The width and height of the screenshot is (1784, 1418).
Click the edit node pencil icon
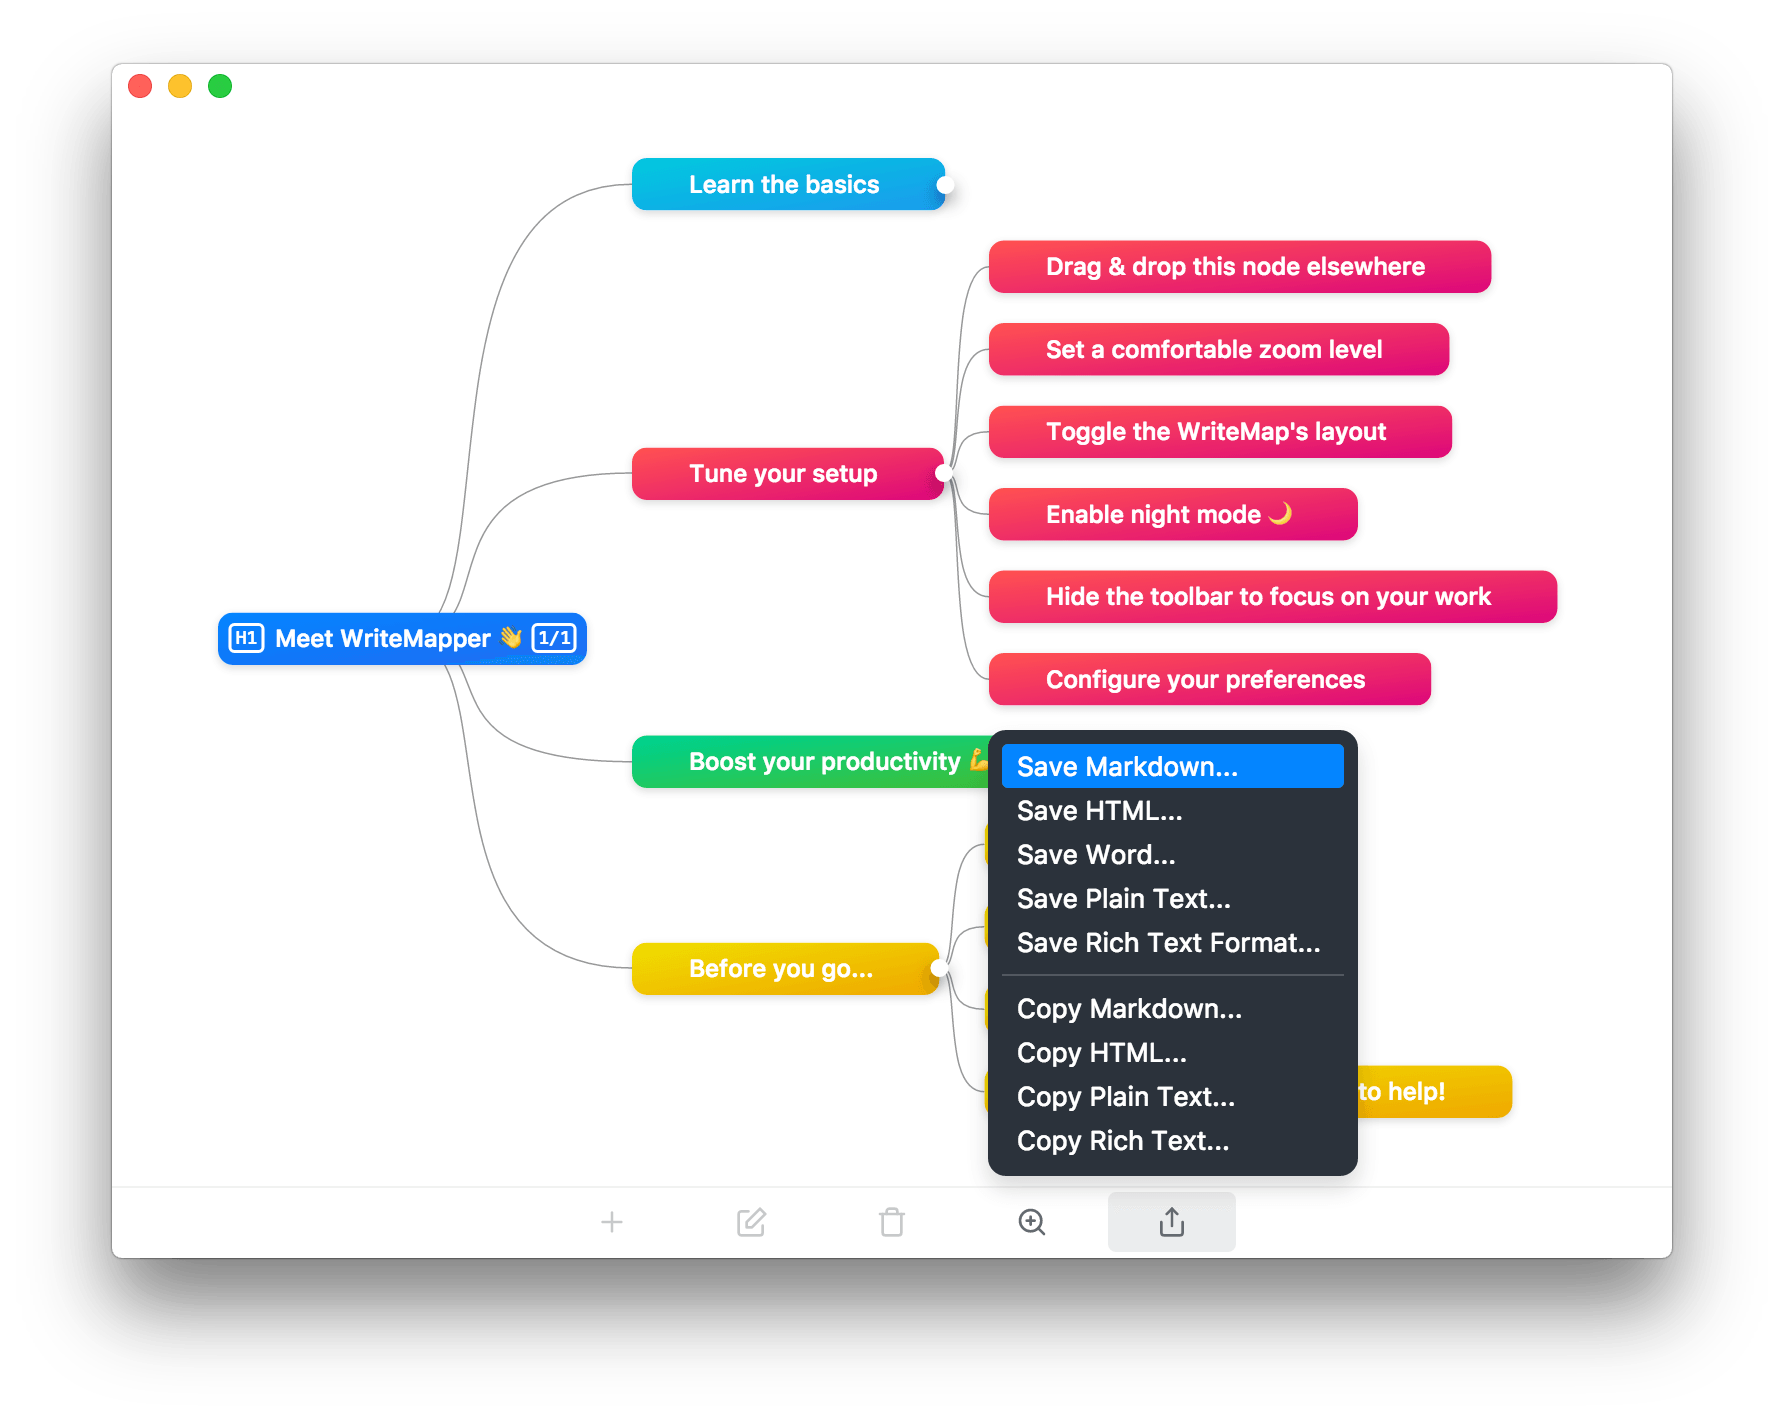click(751, 1222)
